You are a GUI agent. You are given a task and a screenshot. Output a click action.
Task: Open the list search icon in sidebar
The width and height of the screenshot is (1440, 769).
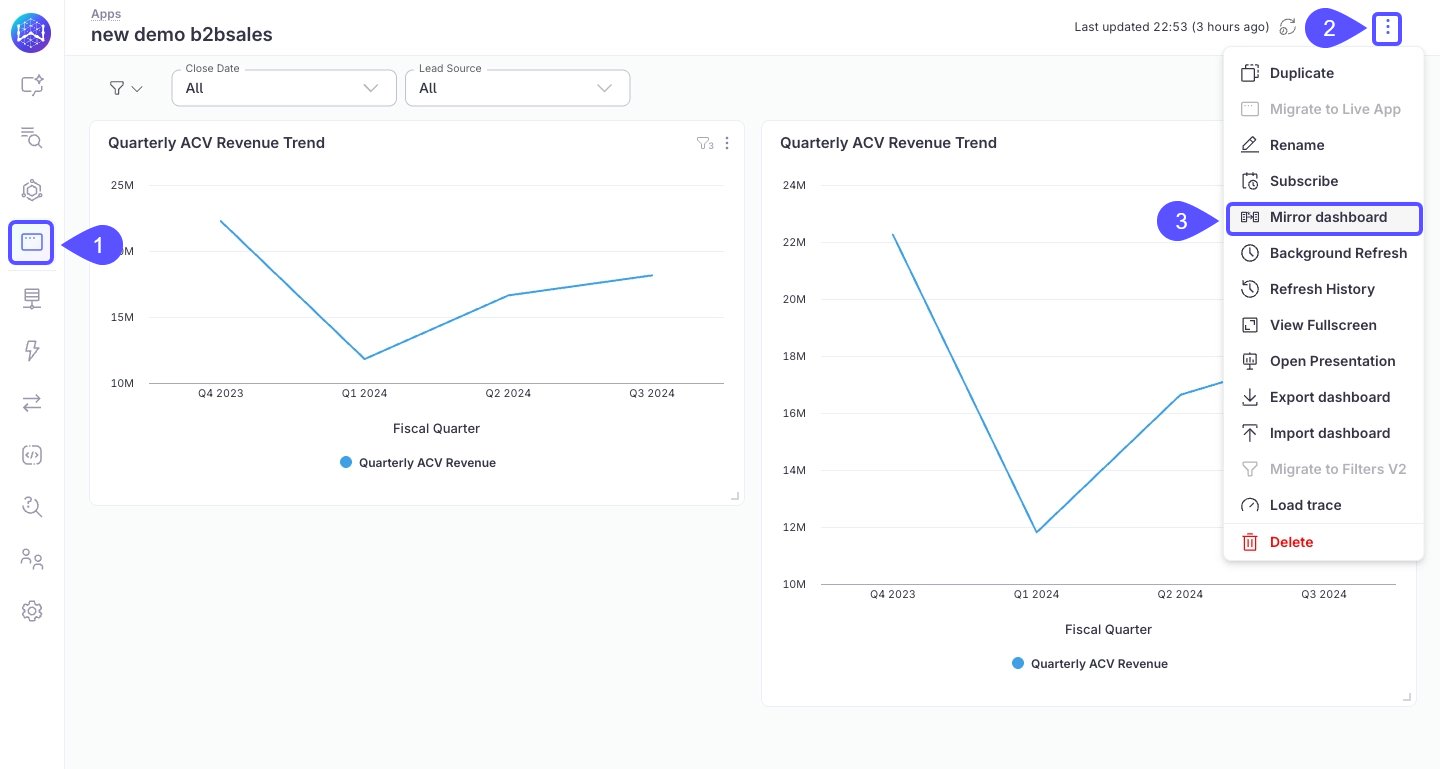click(x=32, y=138)
